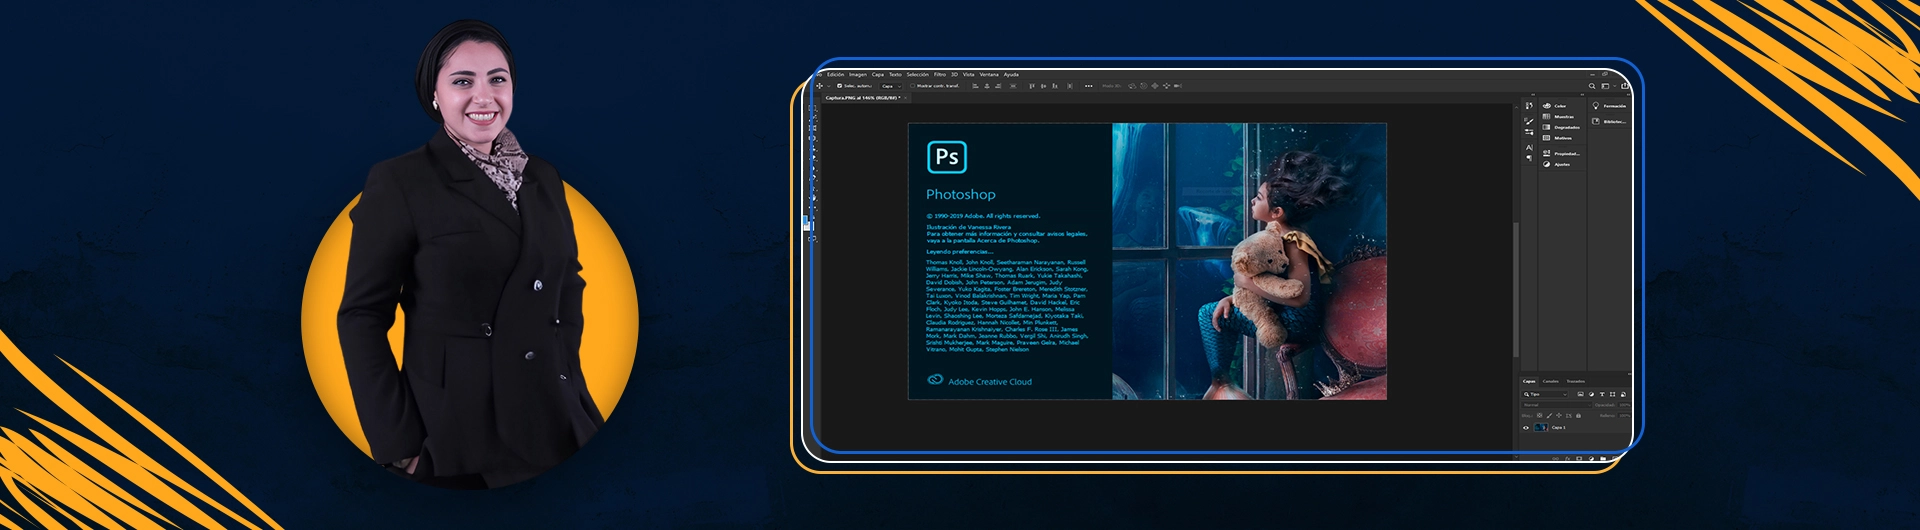Viewport: 1920px width, 530px height.
Task: Open the Filtro menu
Action: [x=940, y=74]
